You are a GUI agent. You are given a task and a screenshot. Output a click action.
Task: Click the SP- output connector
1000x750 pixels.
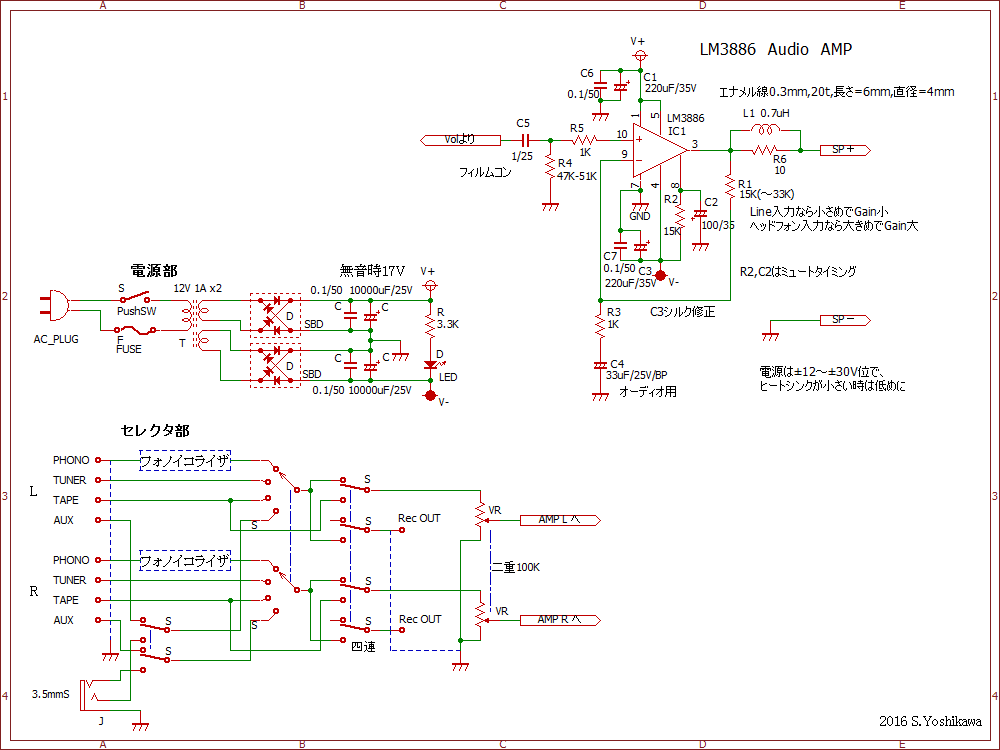[x=843, y=320]
